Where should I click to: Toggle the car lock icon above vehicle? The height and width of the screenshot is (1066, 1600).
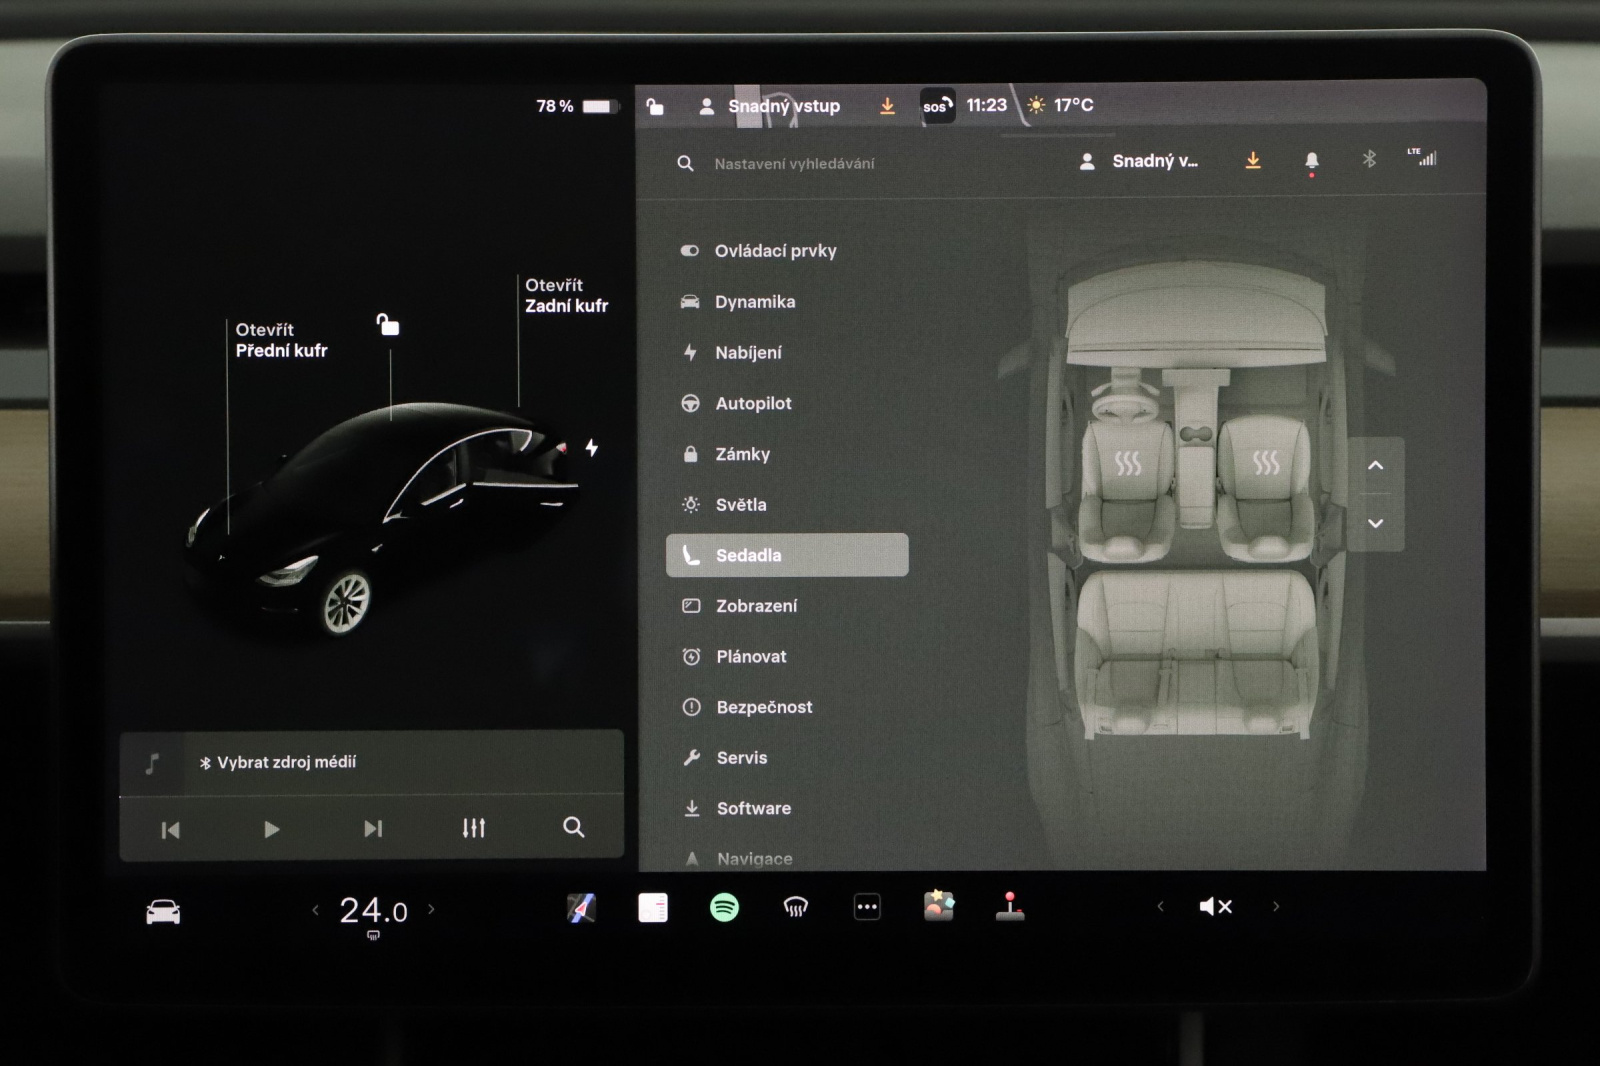tap(388, 325)
